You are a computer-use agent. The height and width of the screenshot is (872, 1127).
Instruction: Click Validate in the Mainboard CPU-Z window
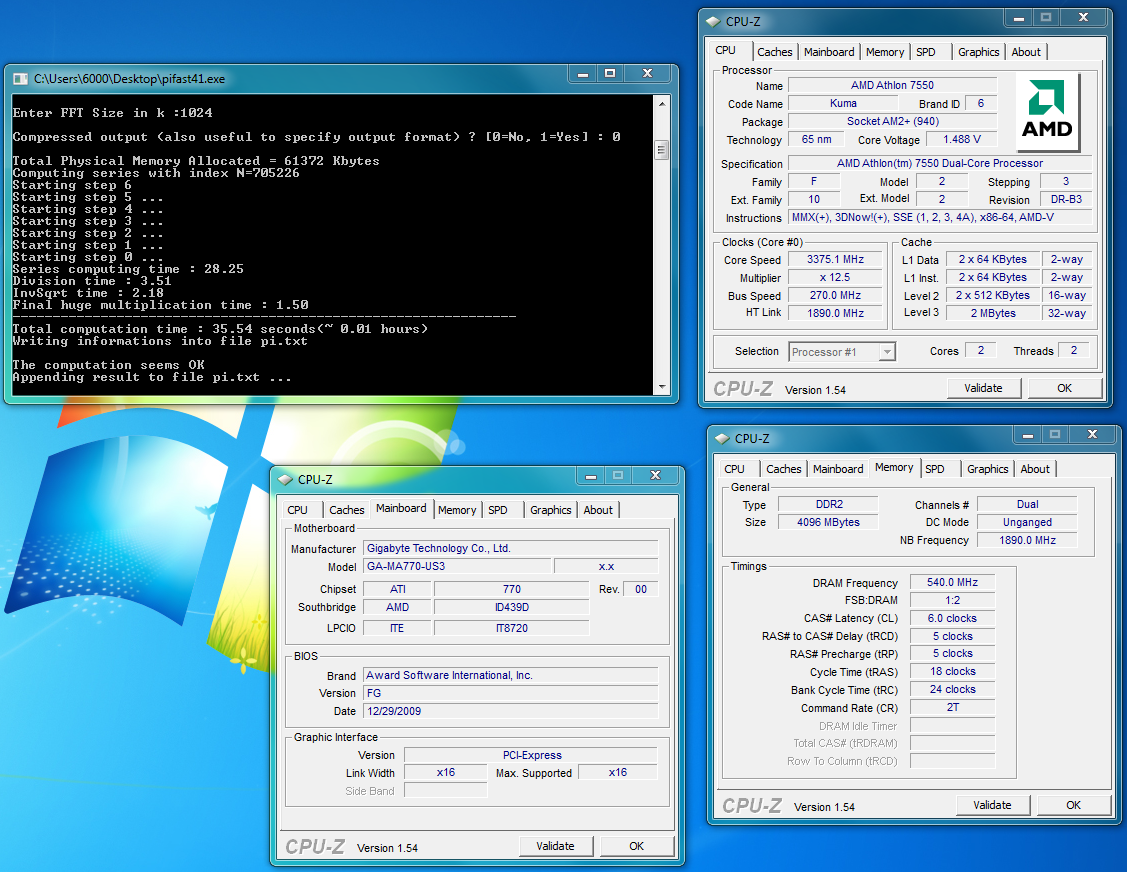(x=556, y=846)
